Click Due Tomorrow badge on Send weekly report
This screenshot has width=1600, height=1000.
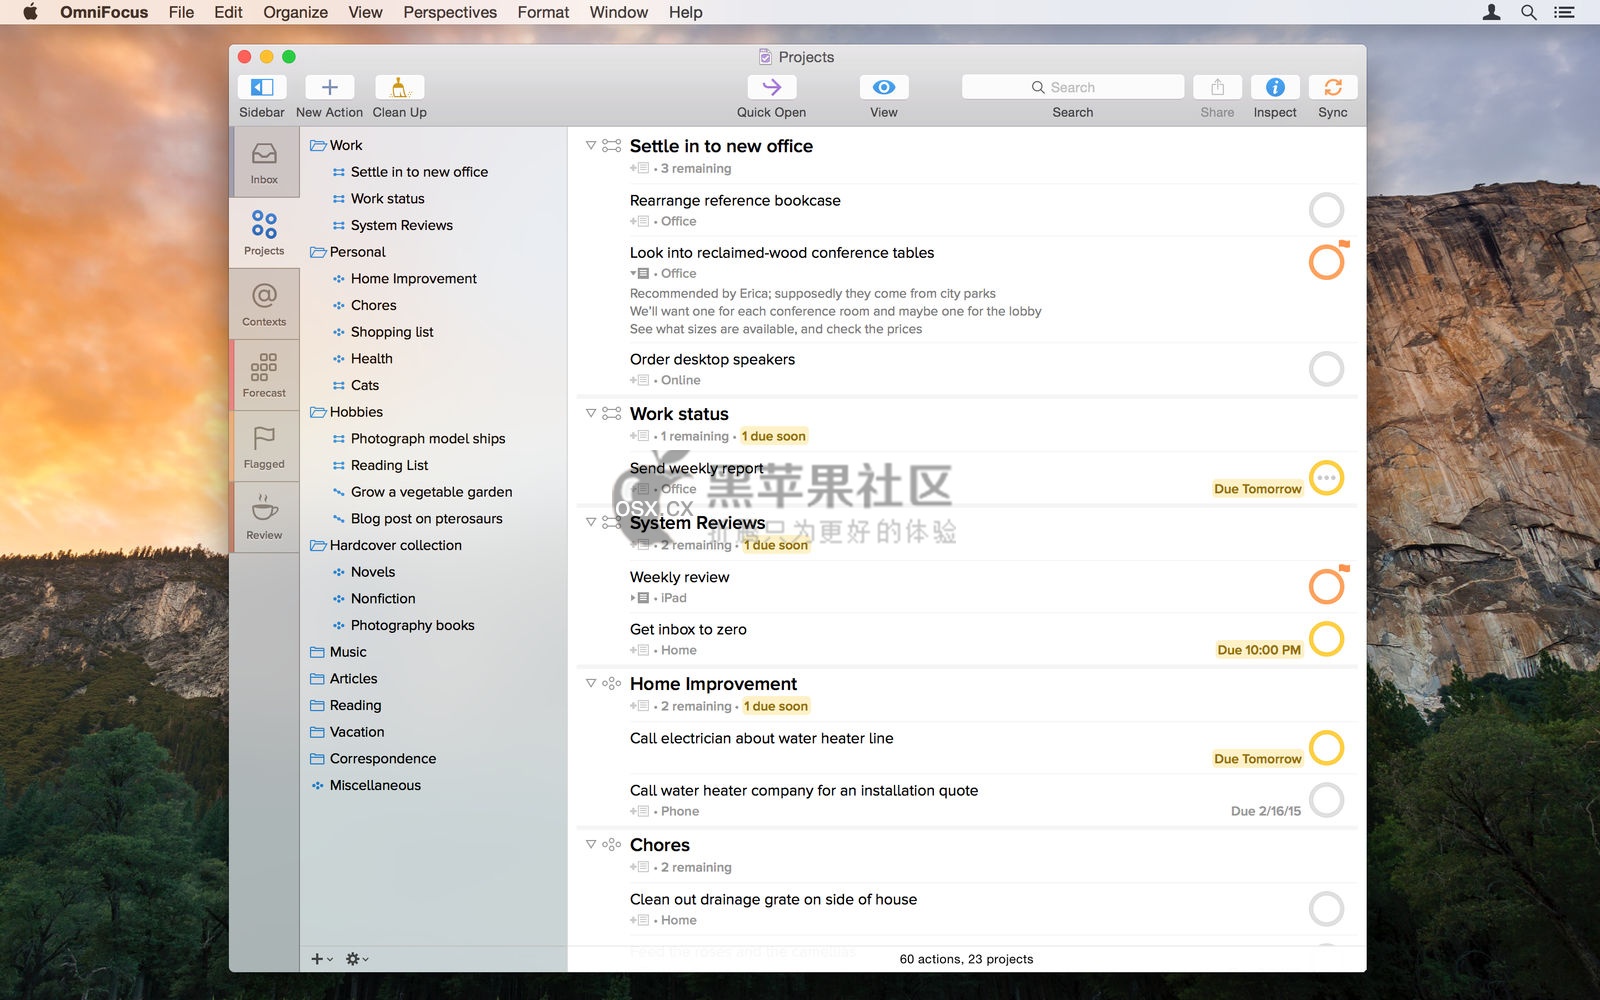pos(1257,489)
